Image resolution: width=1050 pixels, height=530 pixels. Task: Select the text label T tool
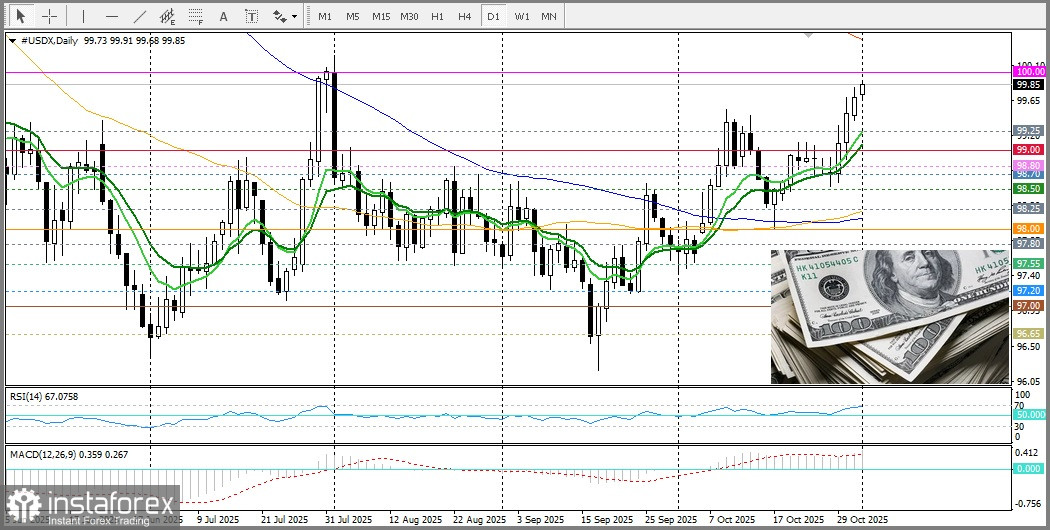251,16
